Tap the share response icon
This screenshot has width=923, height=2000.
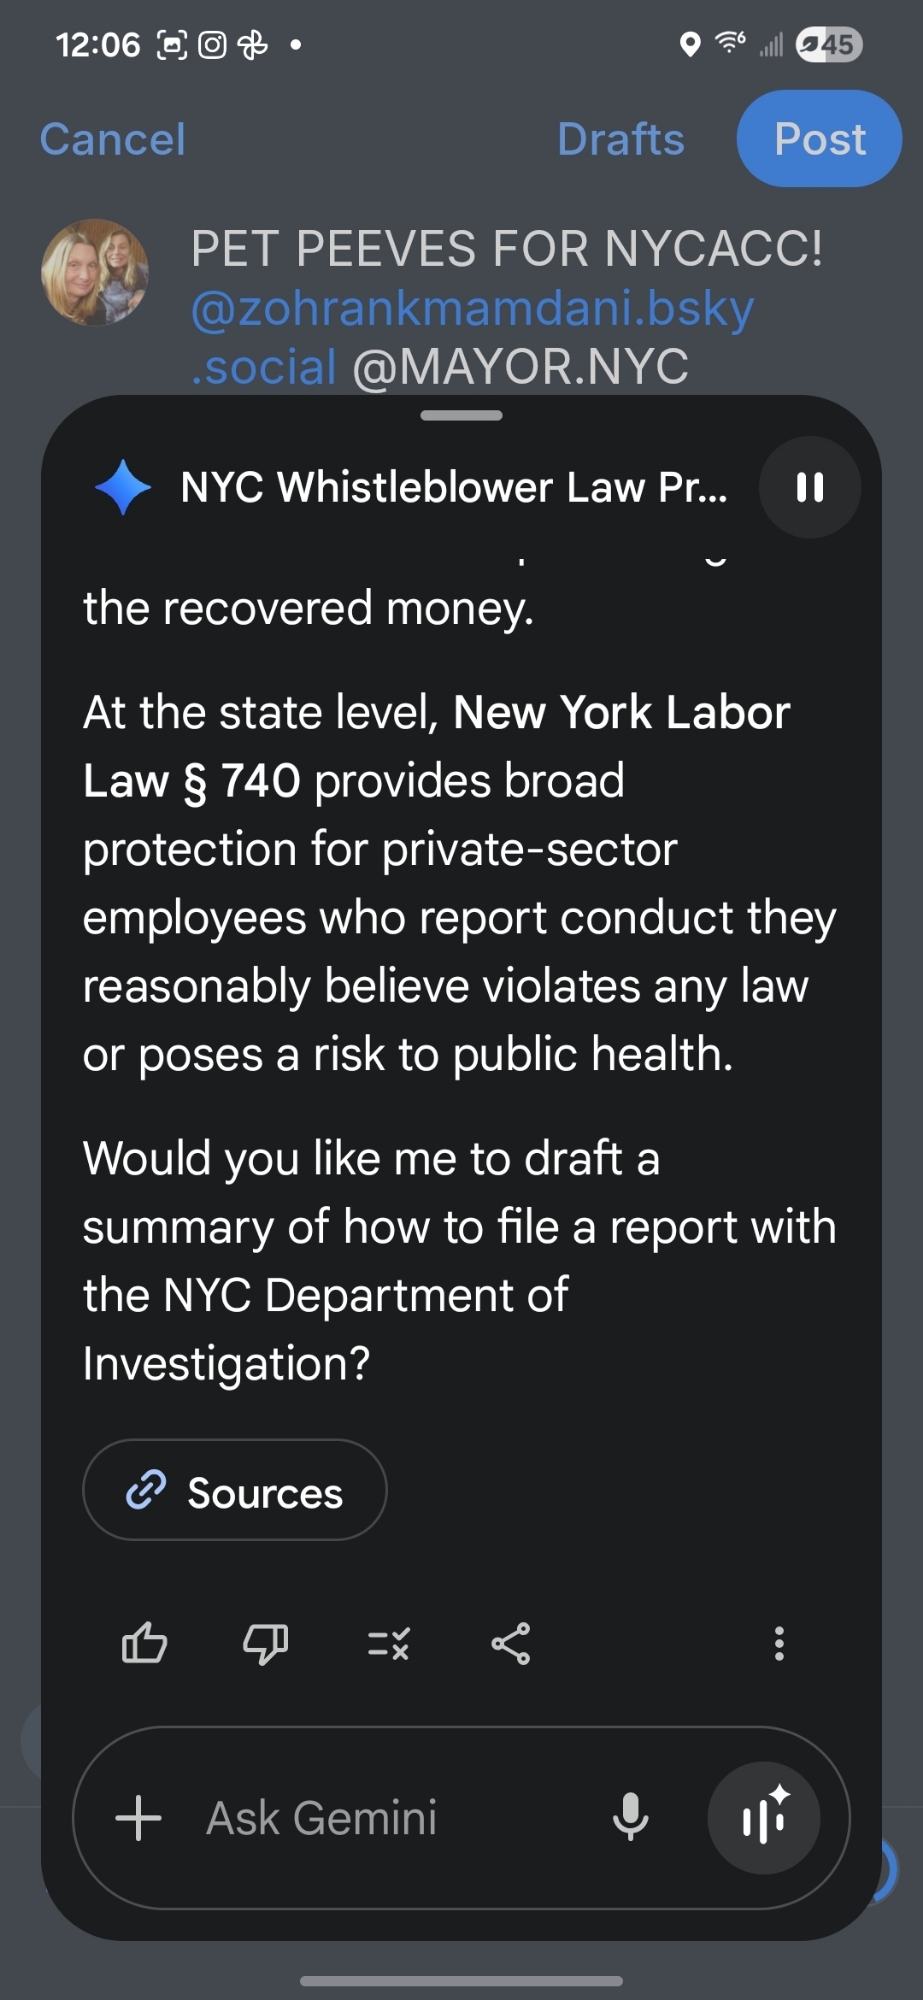[x=511, y=1643]
